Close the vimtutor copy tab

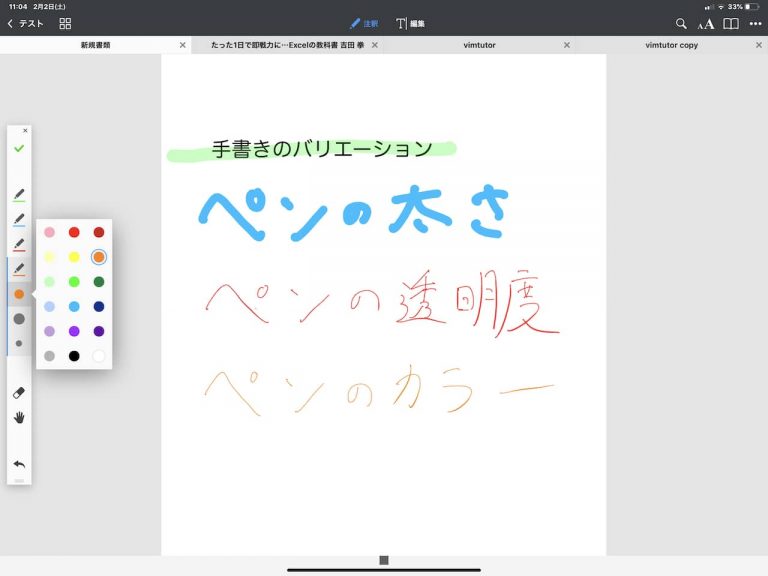(759, 45)
